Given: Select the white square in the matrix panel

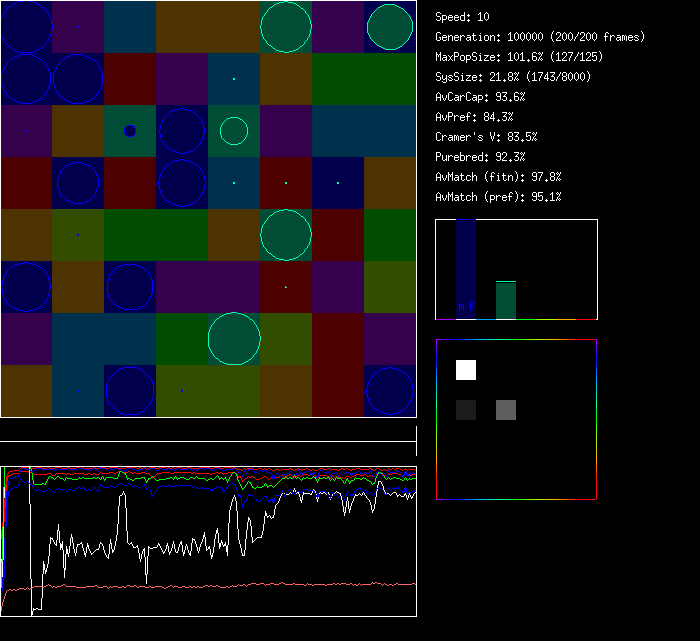Looking at the screenshot, I should [466, 370].
